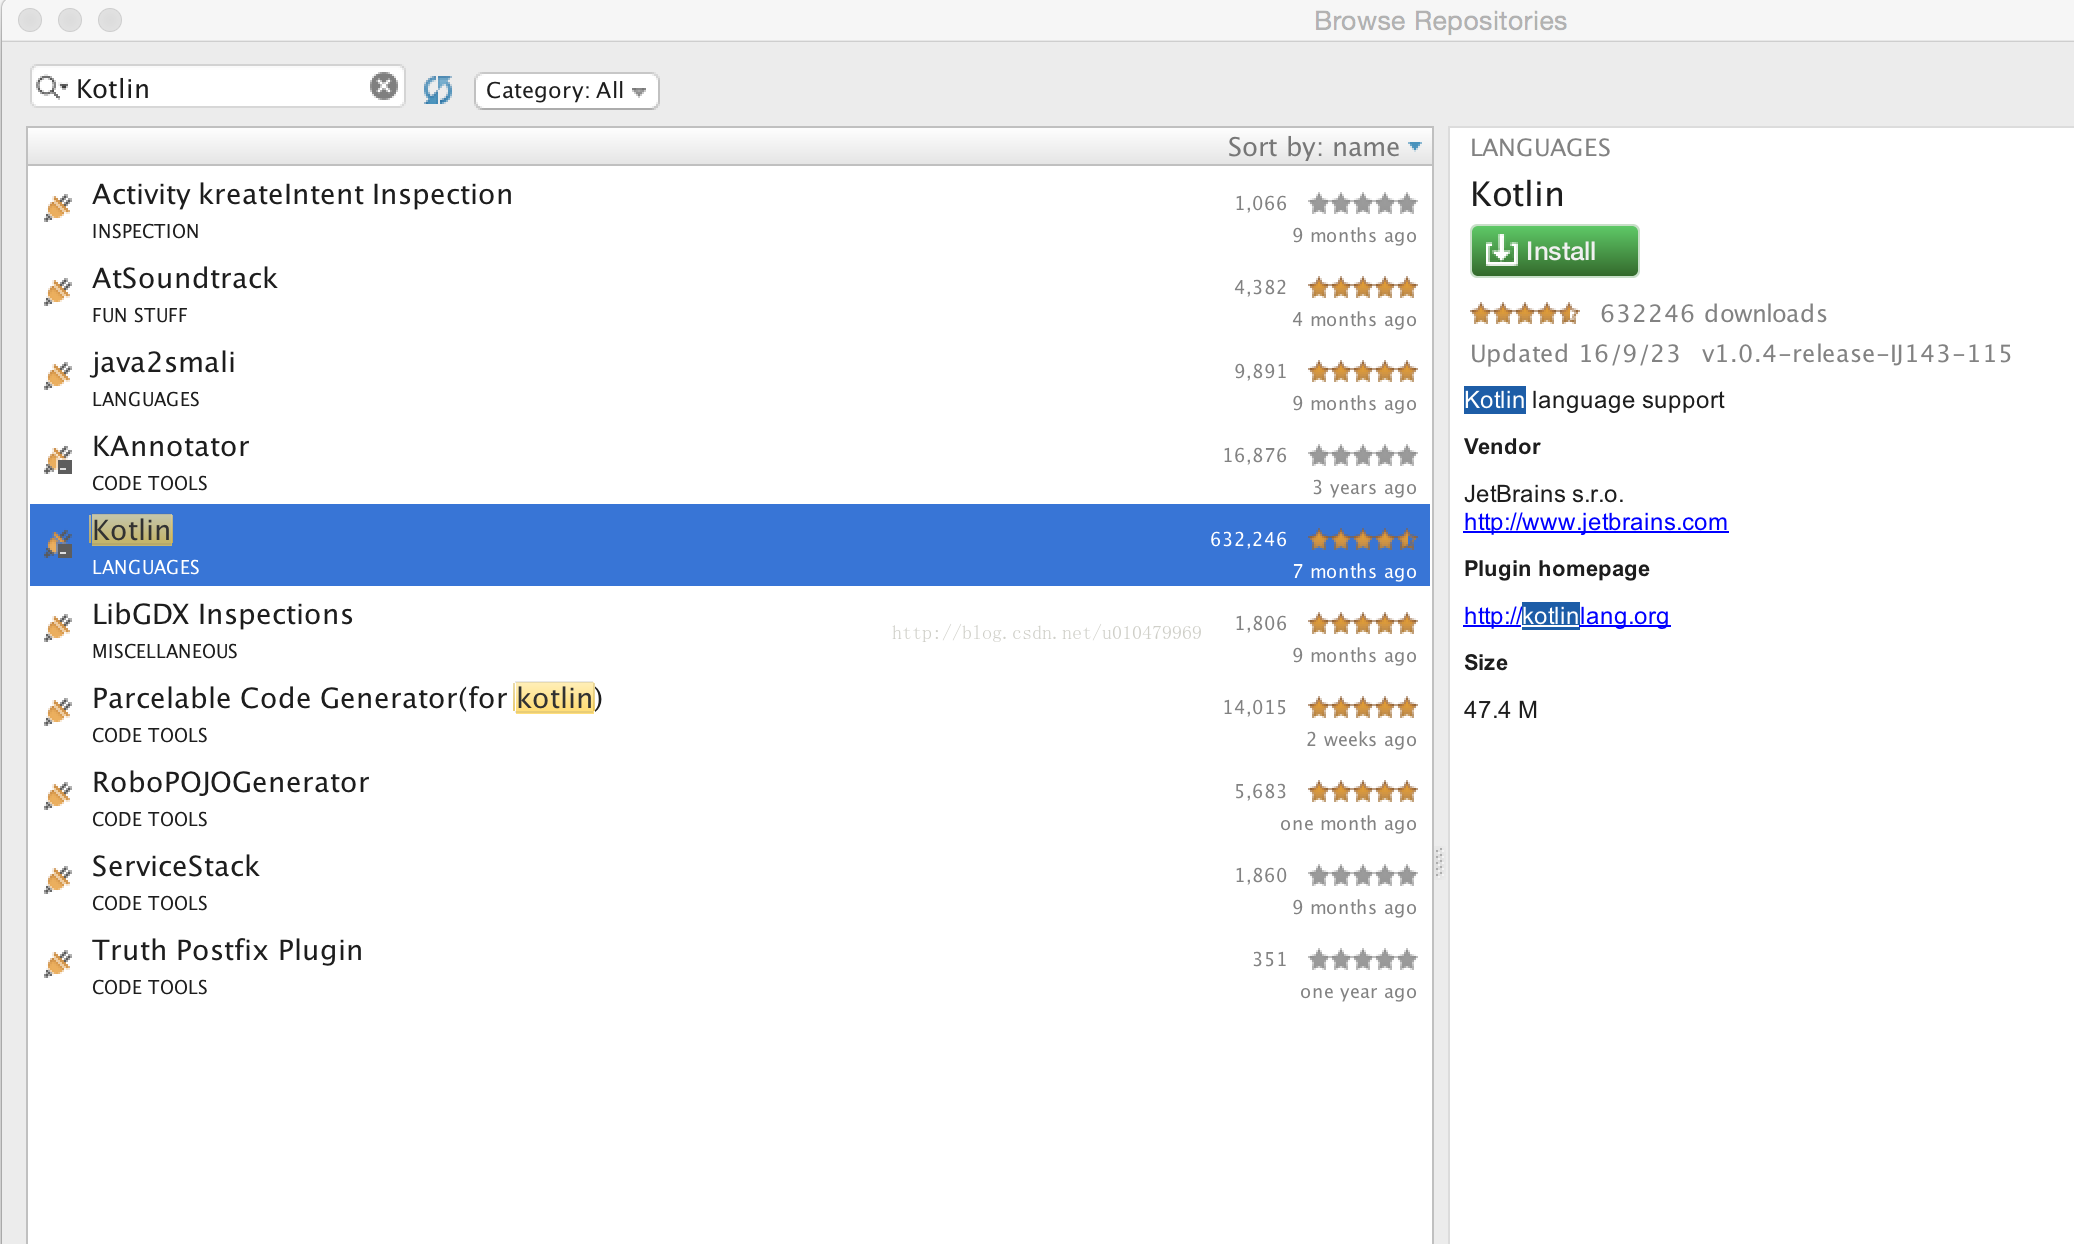This screenshot has width=2074, height=1244.
Task: Click the 'Kotlin language support' description
Action: click(x=1595, y=400)
